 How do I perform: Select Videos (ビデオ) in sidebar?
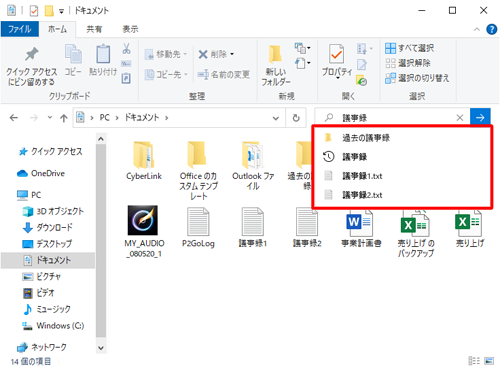(38, 293)
